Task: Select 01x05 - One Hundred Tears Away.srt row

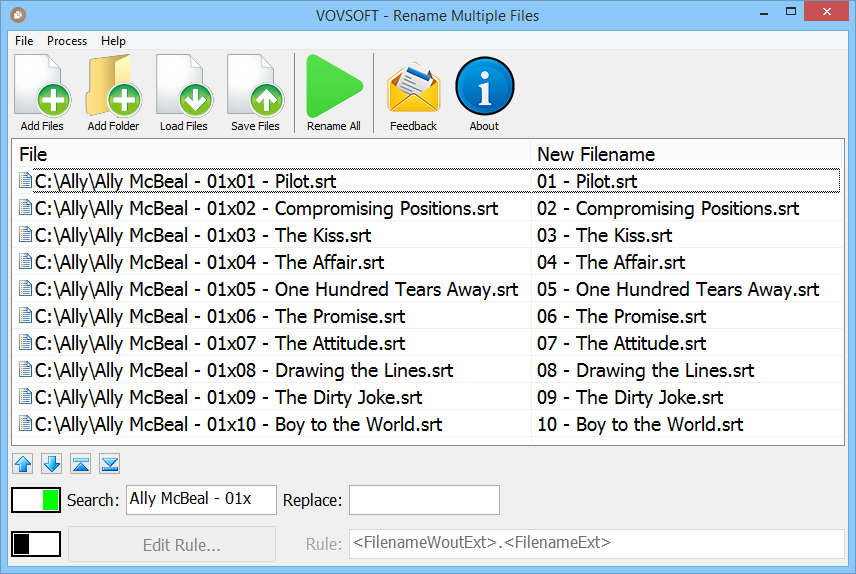Action: (x=426, y=289)
